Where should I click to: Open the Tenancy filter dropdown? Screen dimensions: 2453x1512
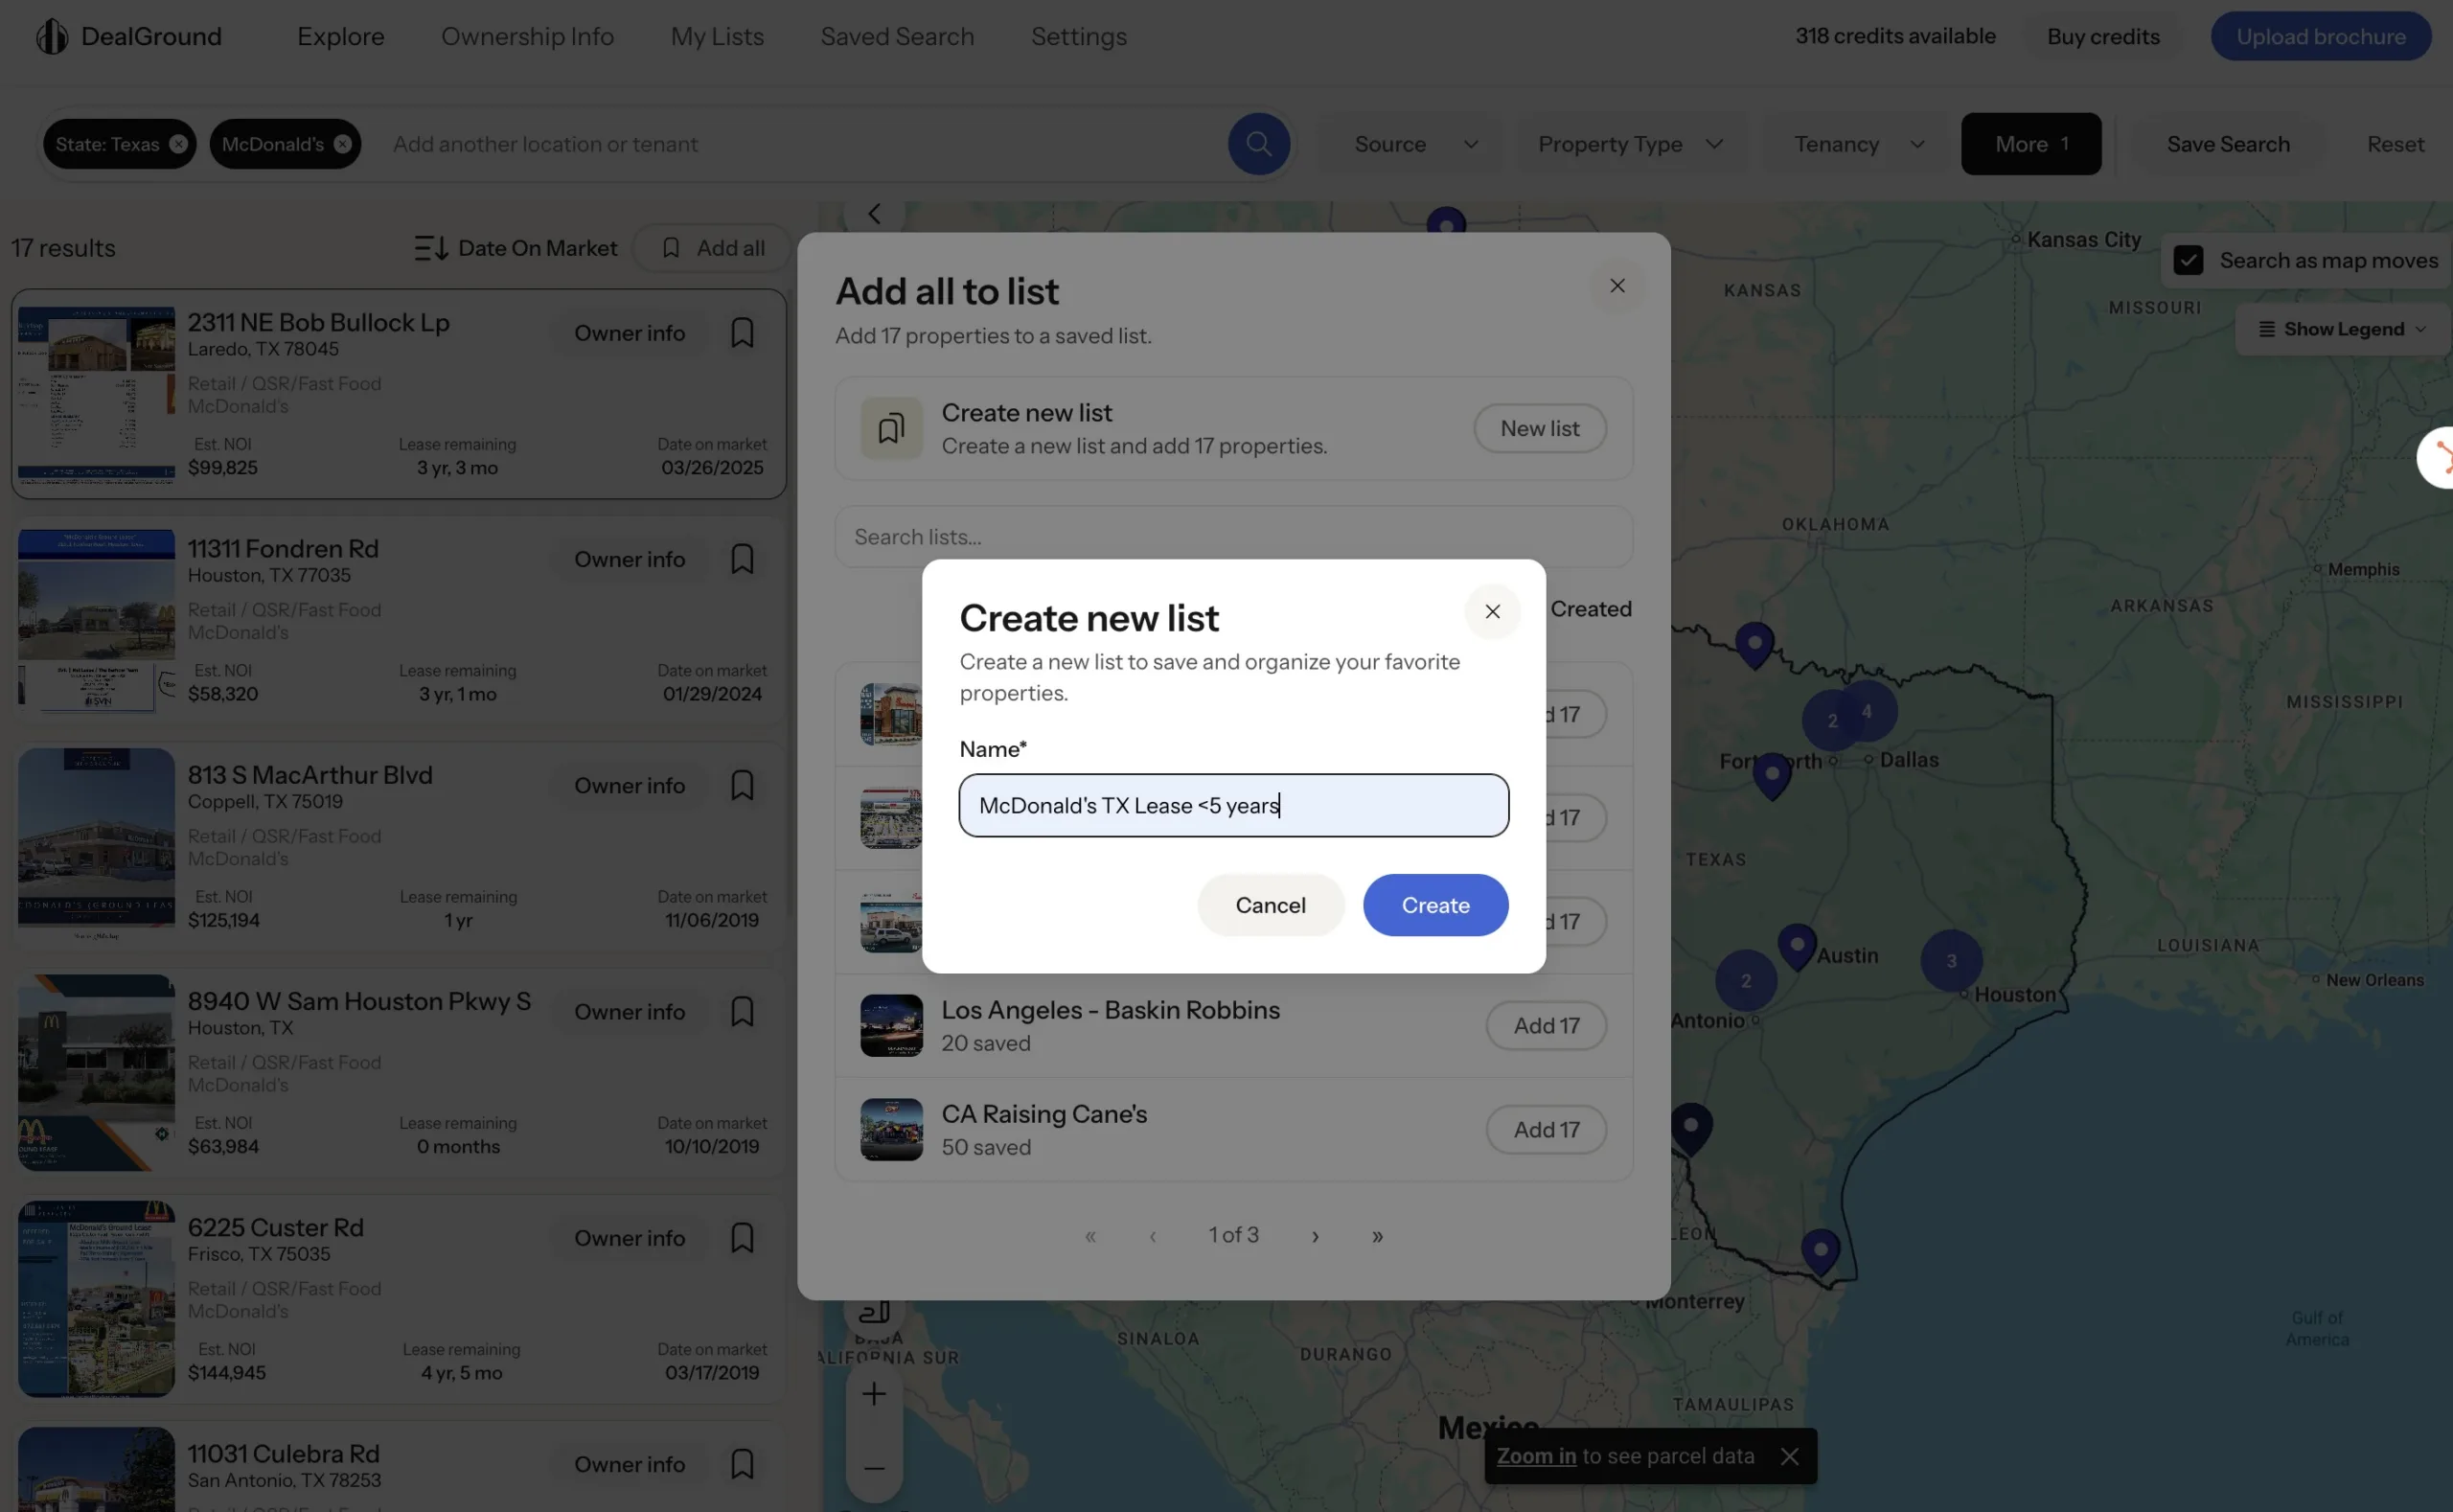pyautogui.click(x=1857, y=144)
